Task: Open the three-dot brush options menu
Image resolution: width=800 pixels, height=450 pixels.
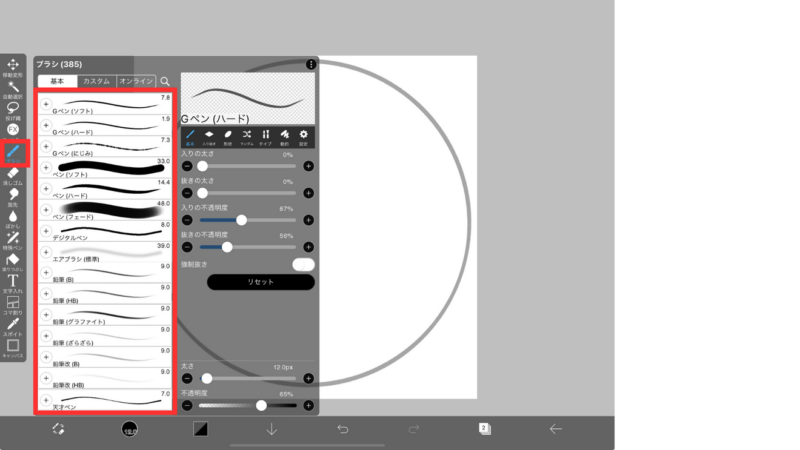Action: click(311, 65)
